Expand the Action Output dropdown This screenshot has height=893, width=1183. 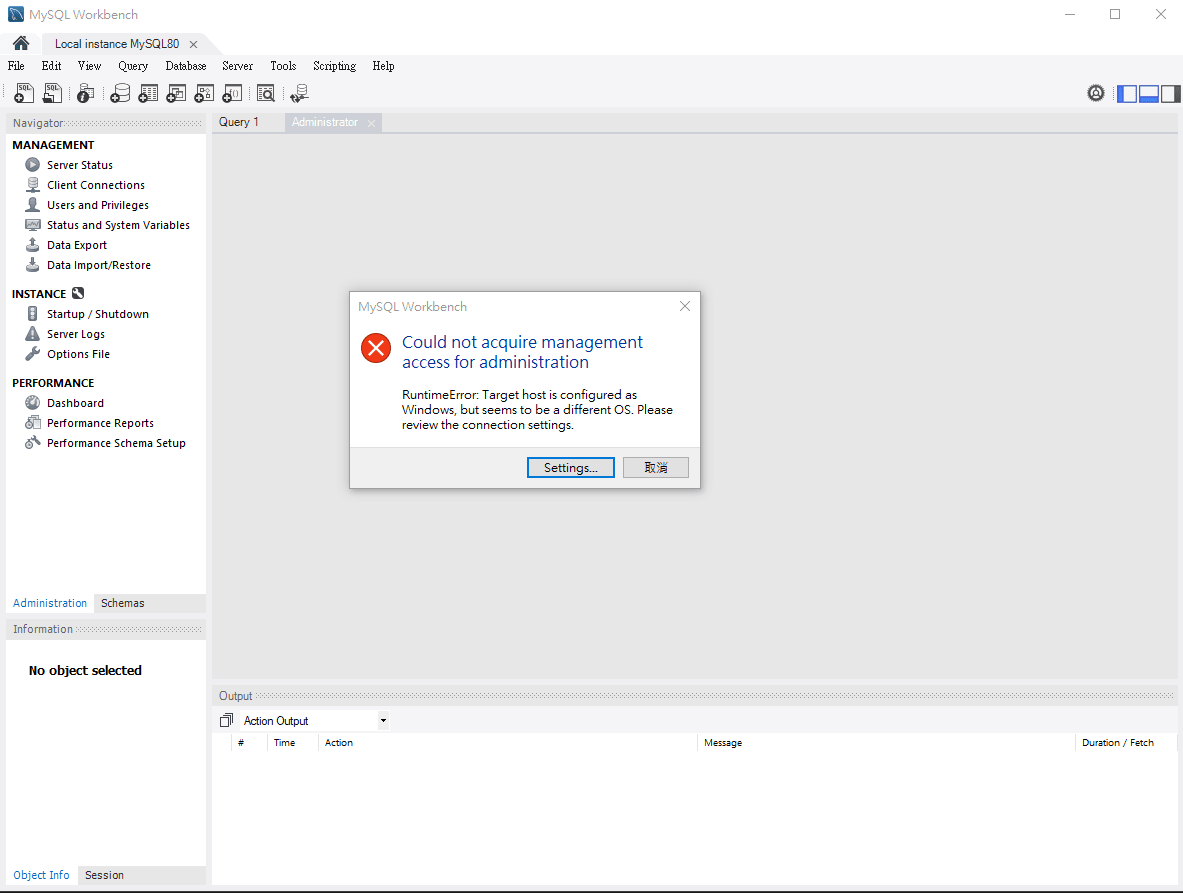tap(383, 721)
